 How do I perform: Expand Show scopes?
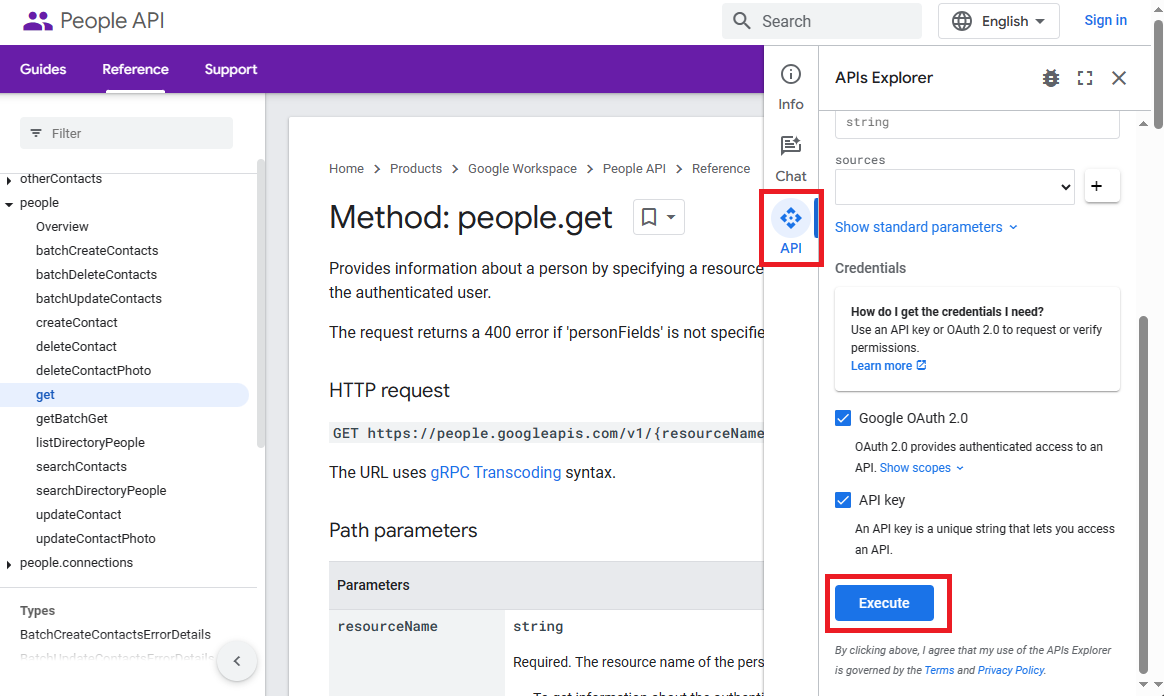pyautogui.click(x=921, y=467)
